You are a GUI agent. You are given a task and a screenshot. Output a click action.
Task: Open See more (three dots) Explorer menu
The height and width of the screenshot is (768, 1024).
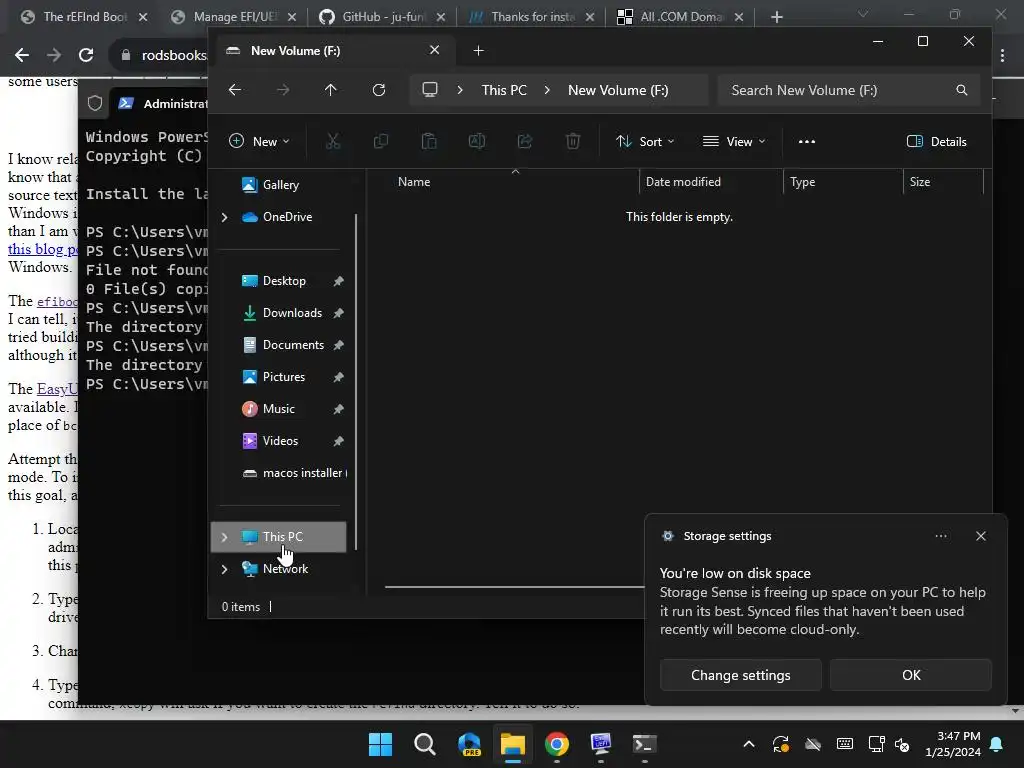(807, 142)
